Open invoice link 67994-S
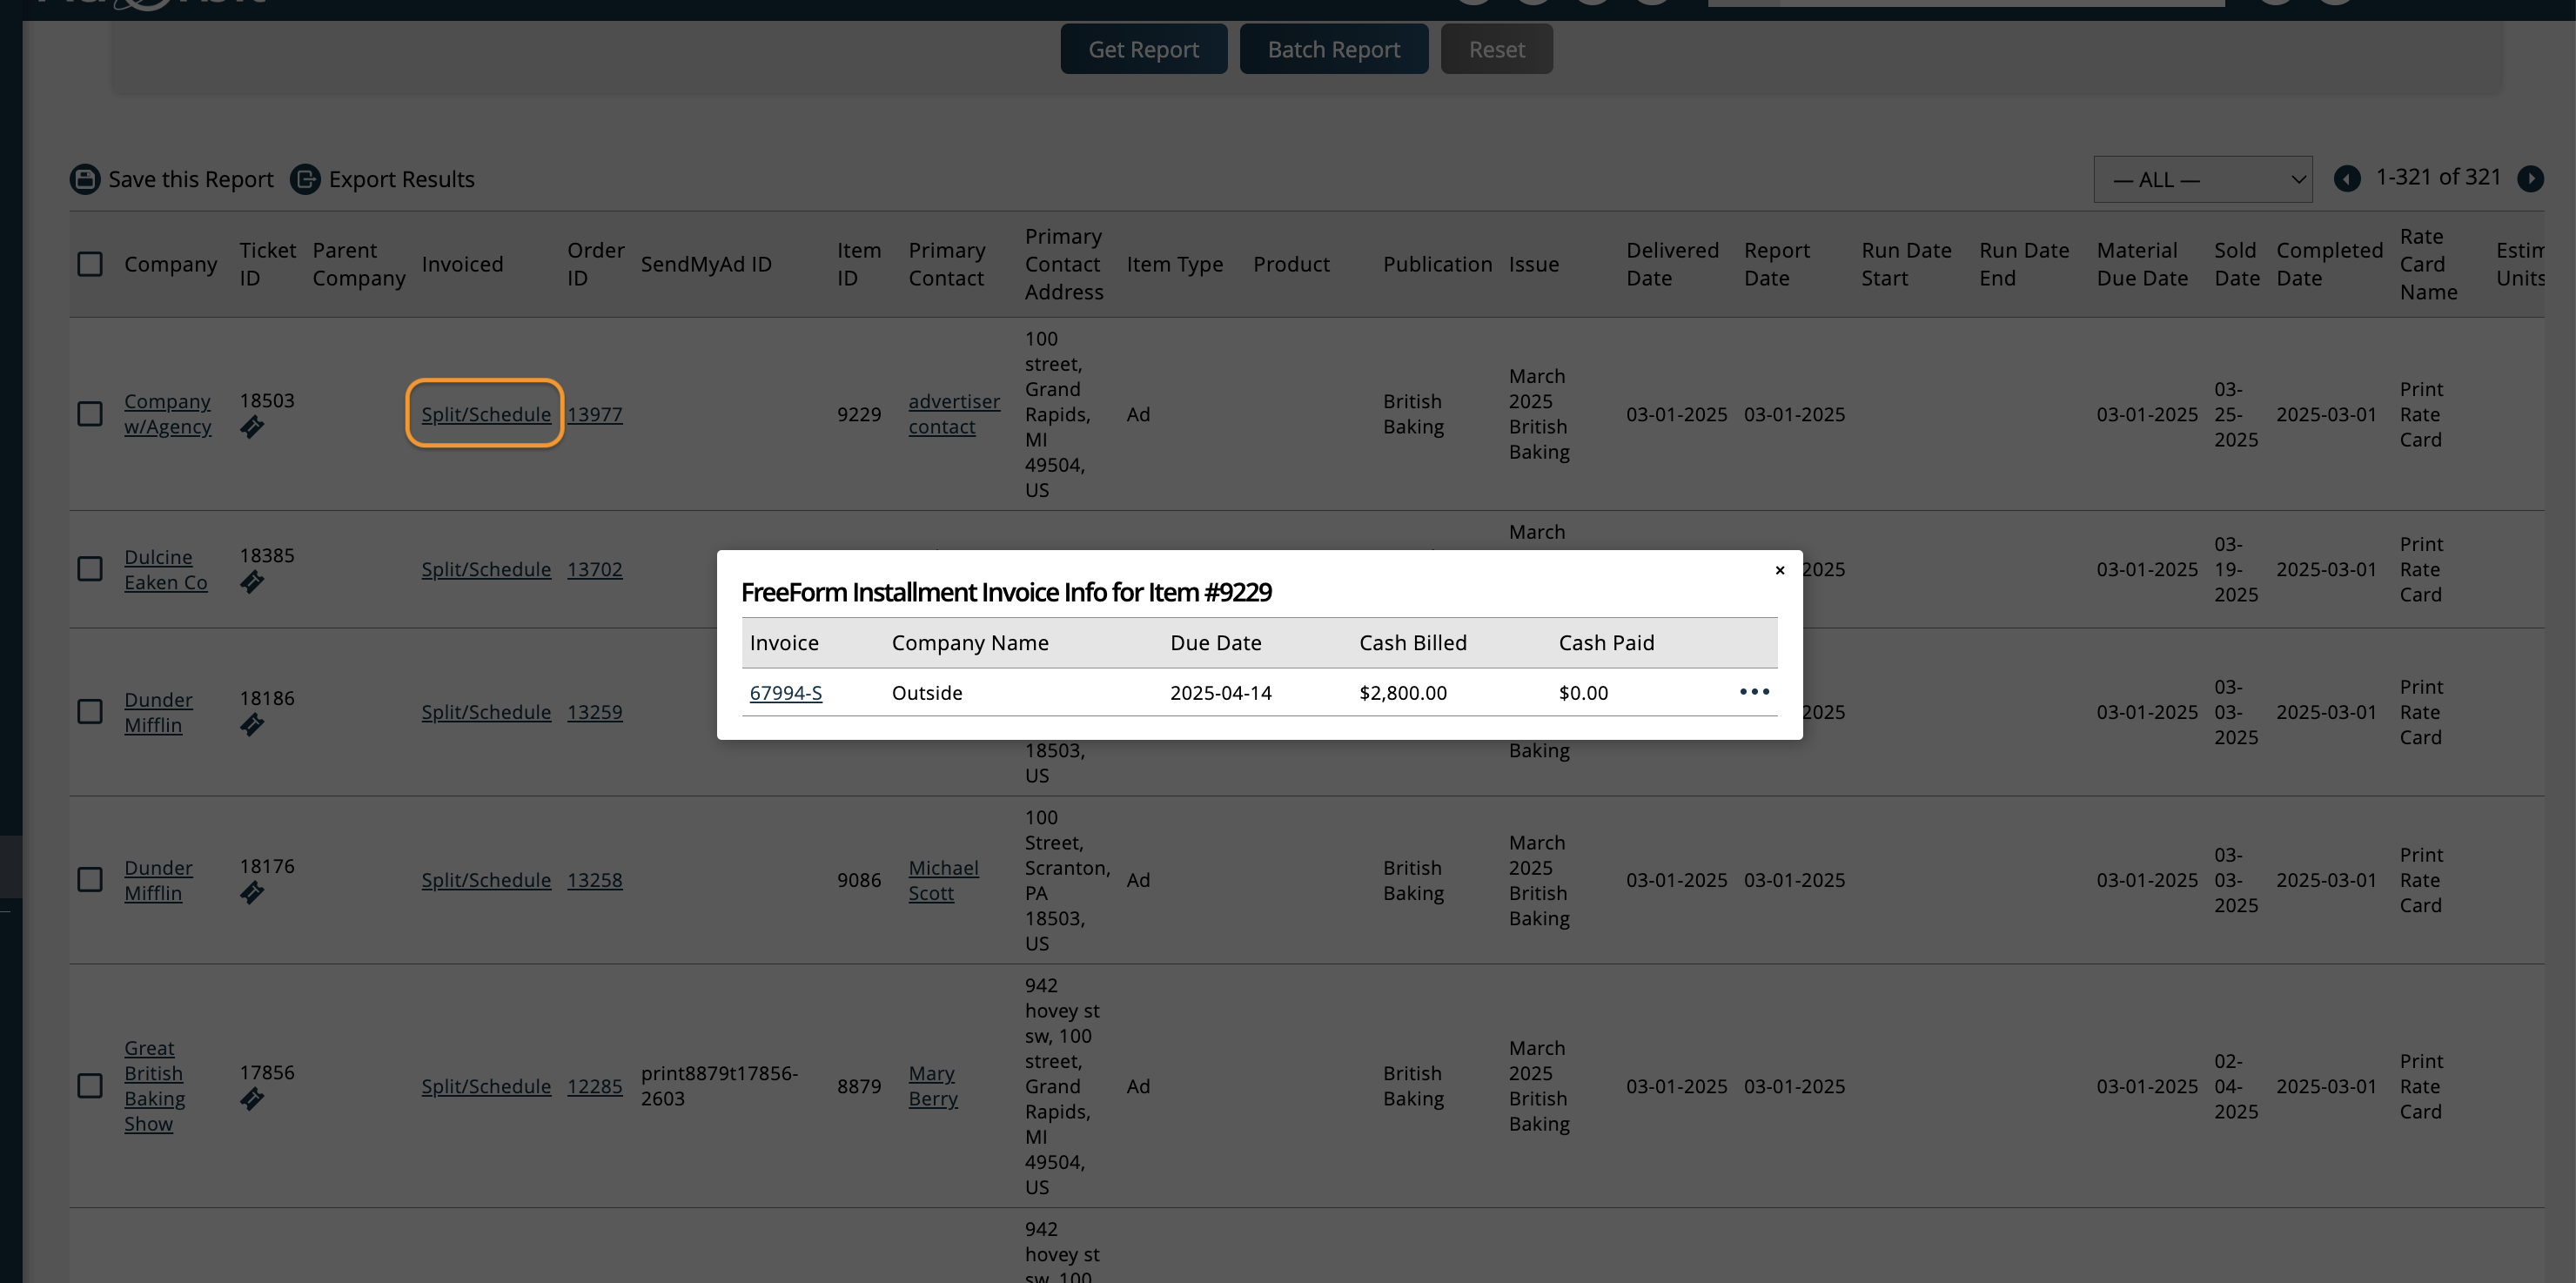 pyautogui.click(x=786, y=693)
